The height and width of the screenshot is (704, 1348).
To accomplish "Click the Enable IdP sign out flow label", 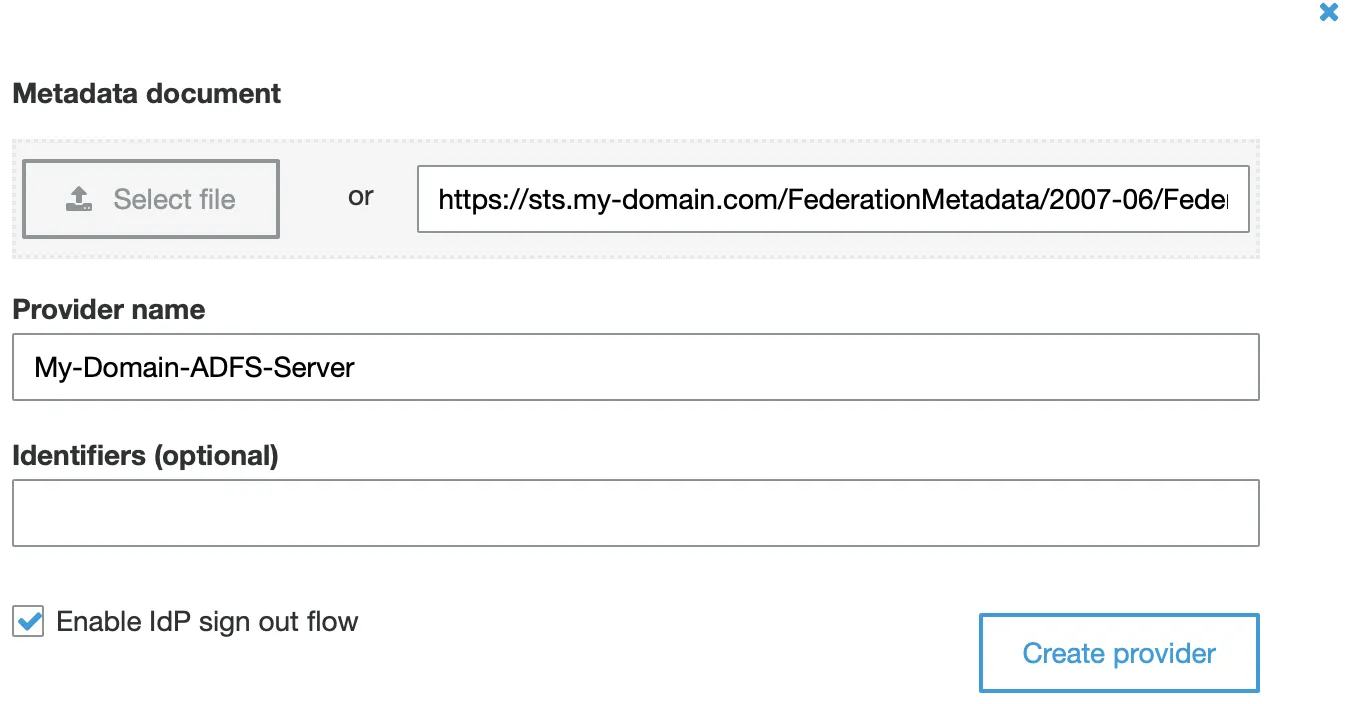I will (x=207, y=621).
